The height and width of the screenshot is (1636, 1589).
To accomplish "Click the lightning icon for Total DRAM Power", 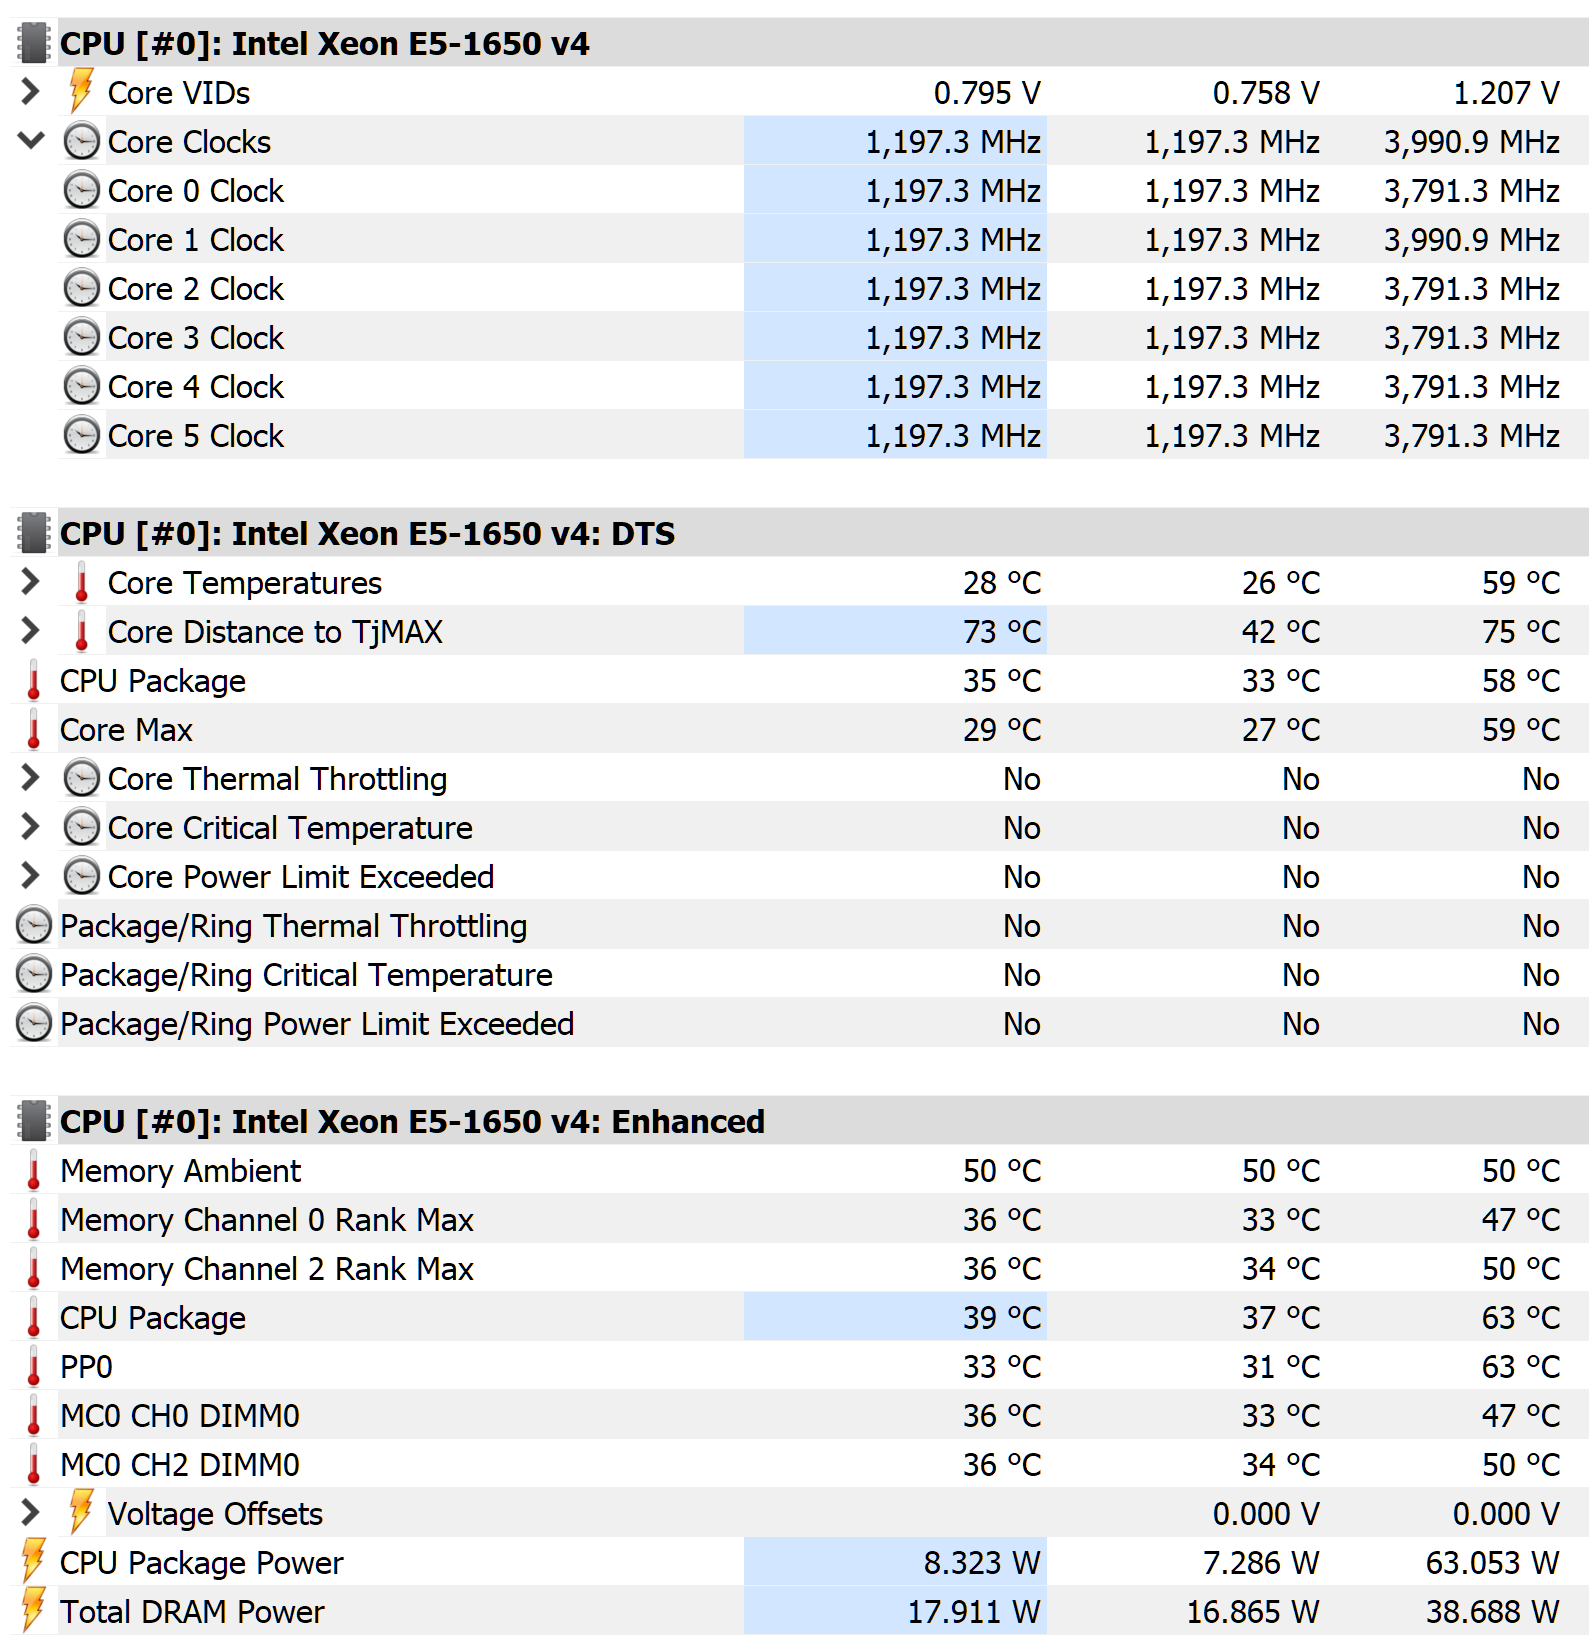I will 33,1611.
